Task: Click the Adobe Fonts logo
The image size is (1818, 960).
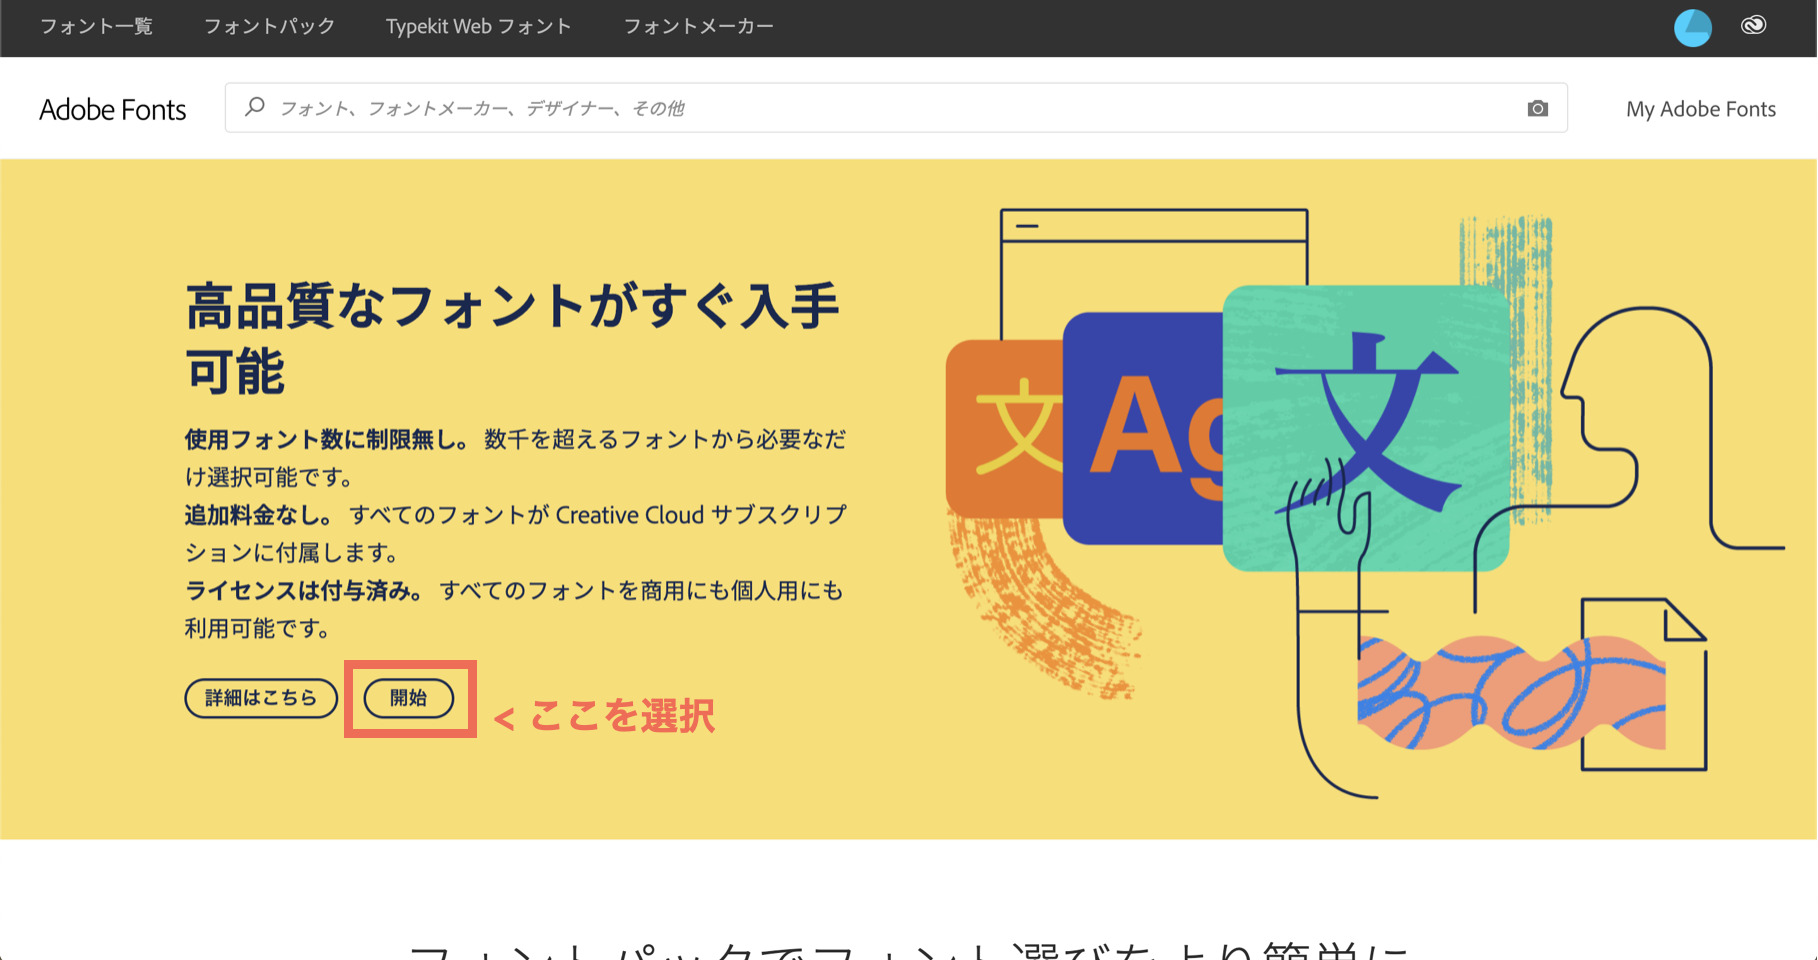Action: (x=112, y=109)
